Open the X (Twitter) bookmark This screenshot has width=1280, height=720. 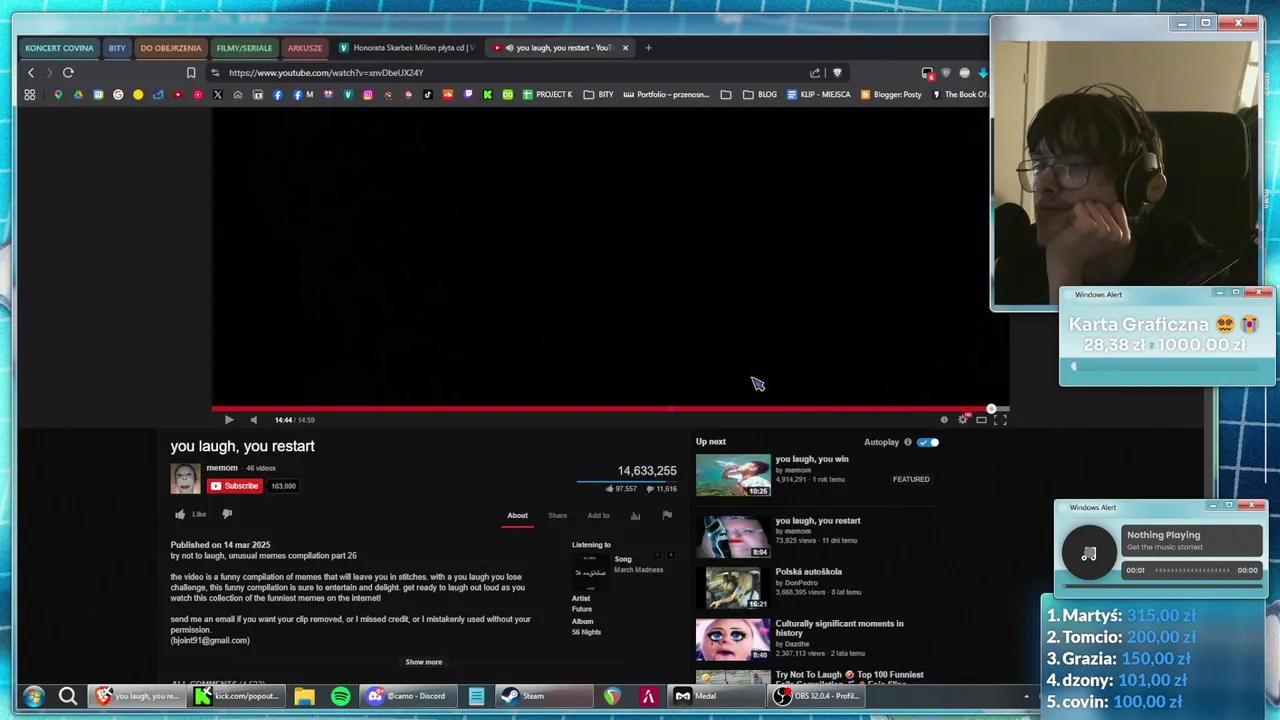[217, 95]
